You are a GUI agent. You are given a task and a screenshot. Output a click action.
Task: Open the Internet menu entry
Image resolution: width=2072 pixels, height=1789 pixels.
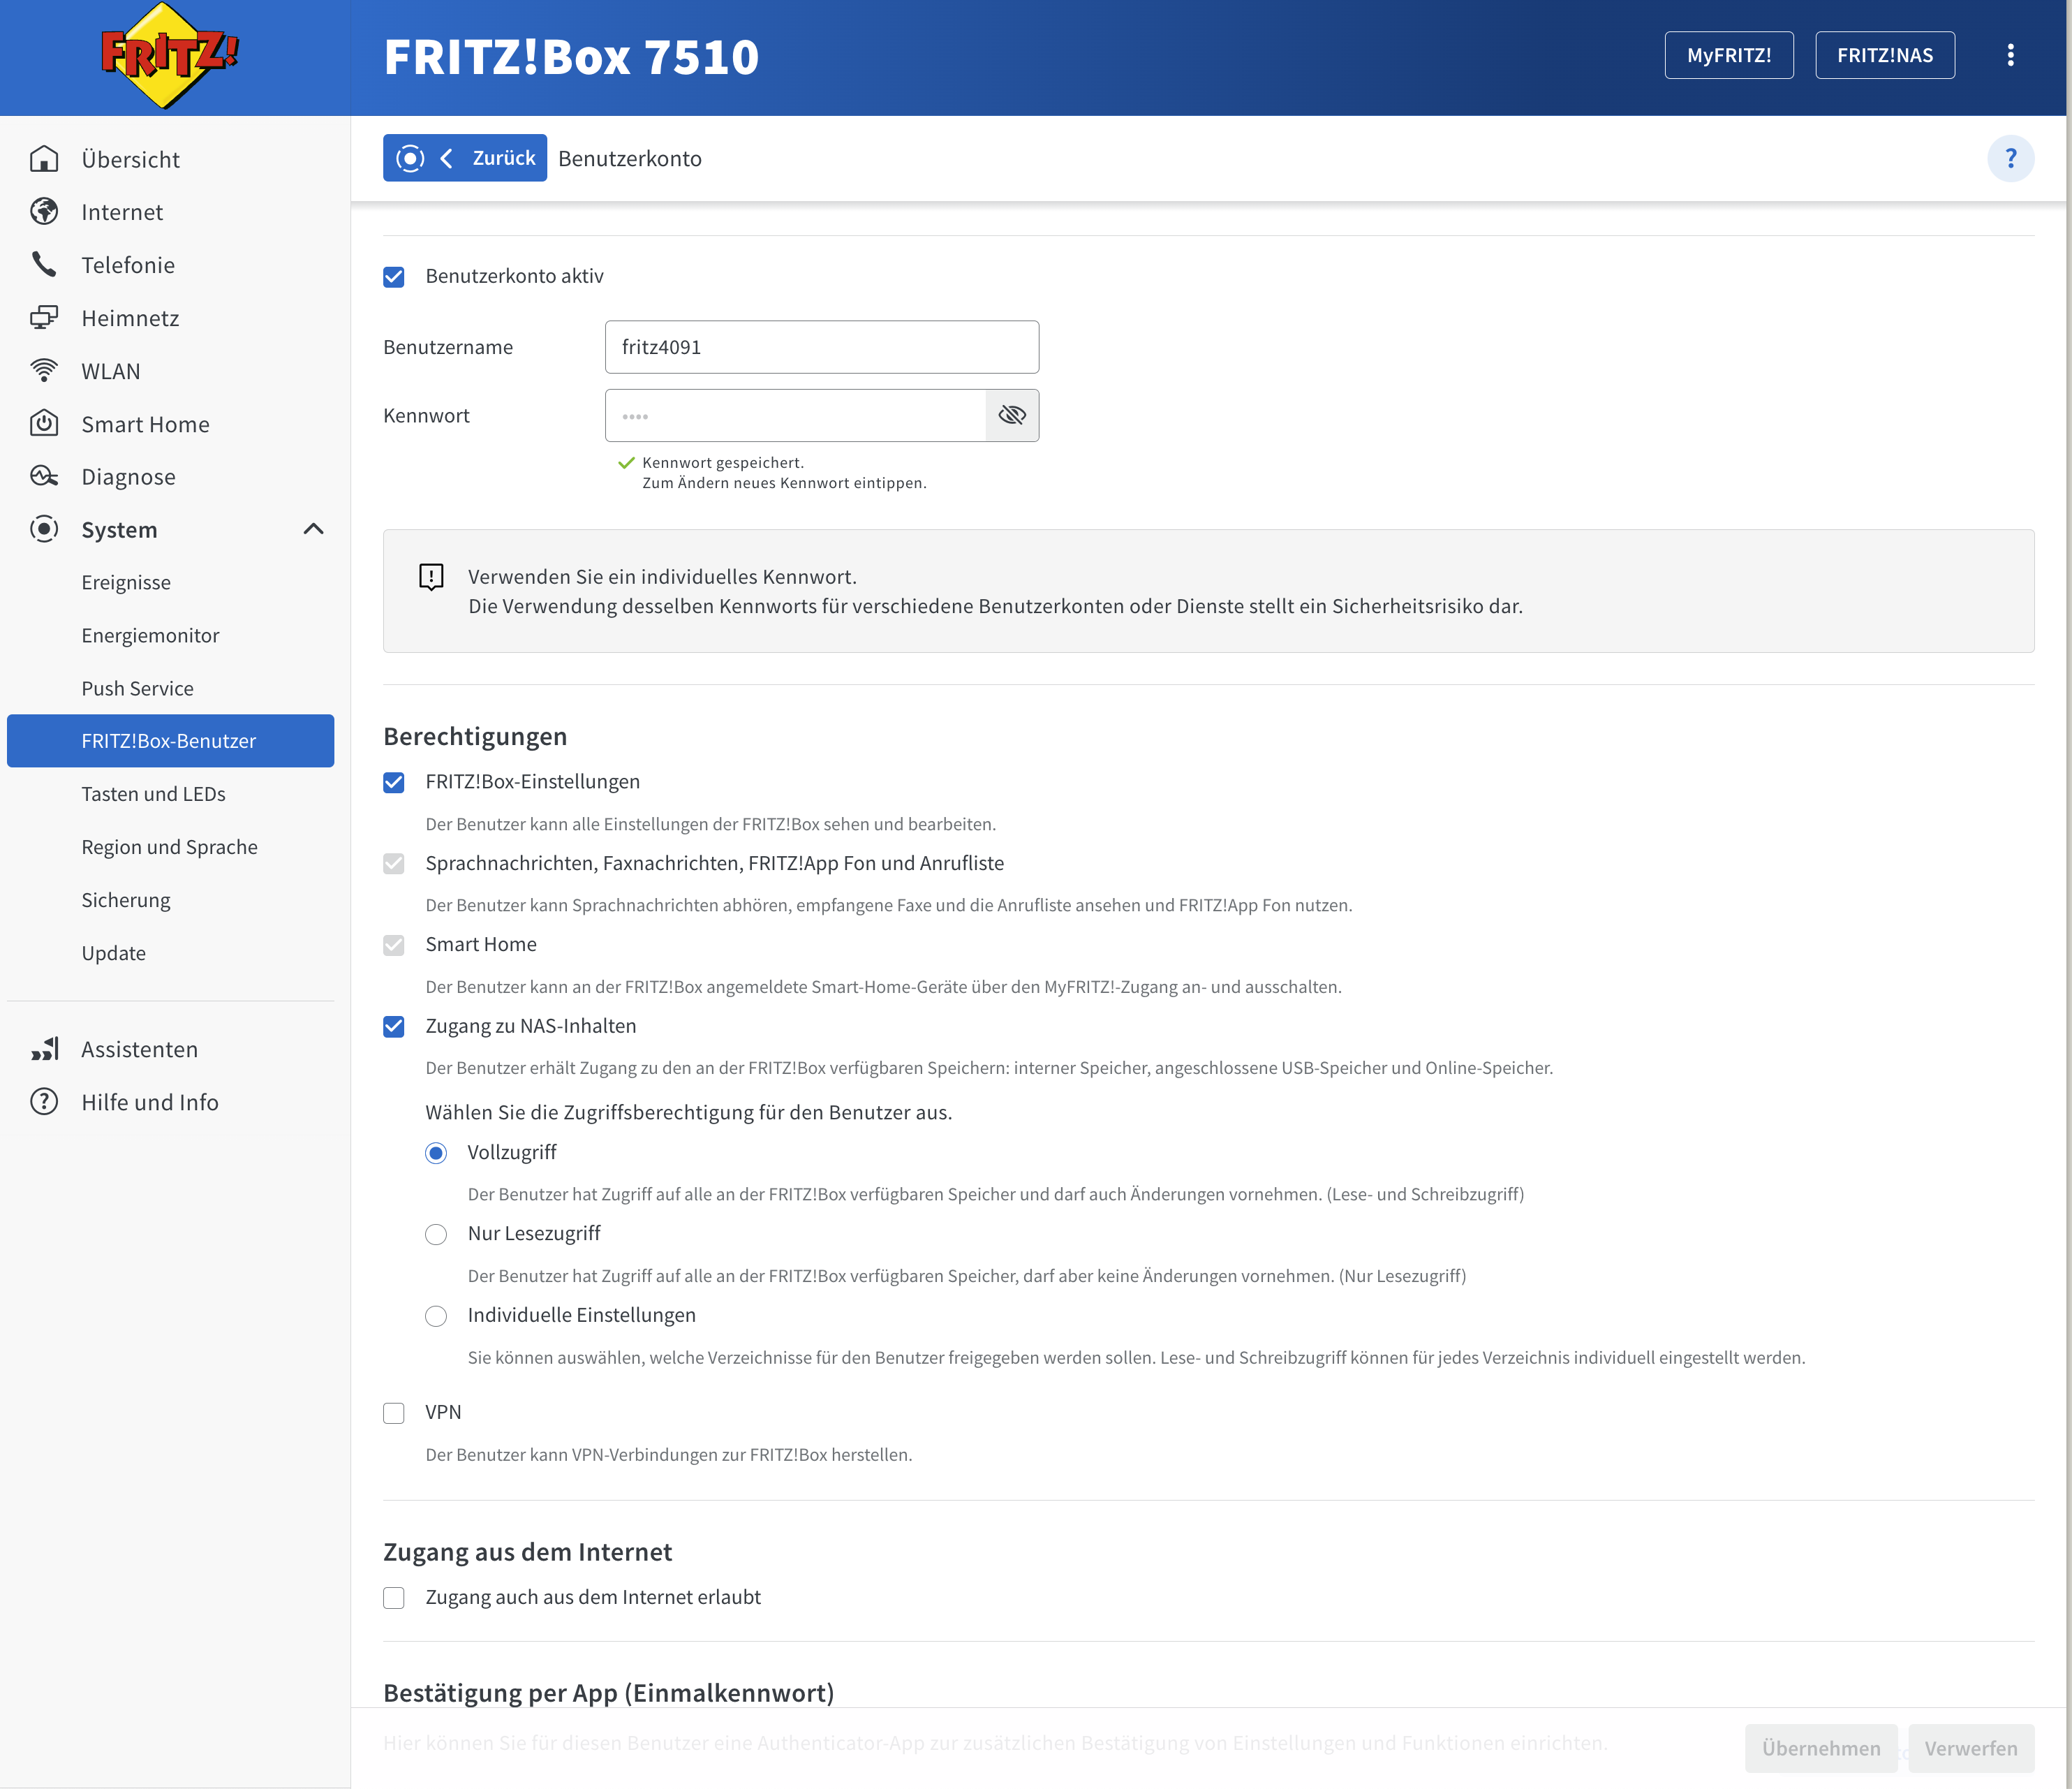tap(170, 212)
